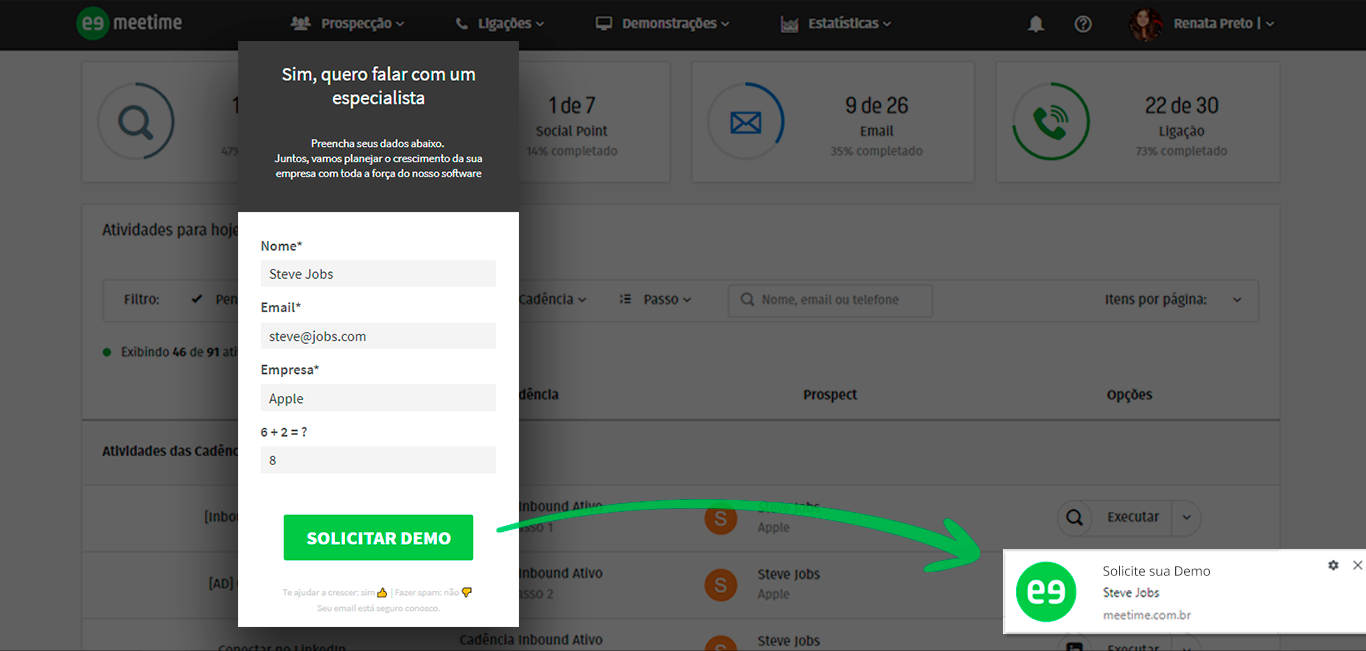The height and width of the screenshot is (651, 1366).
Task: Click Renata Preto's profile avatar
Action: click(x=1146, y=24)
